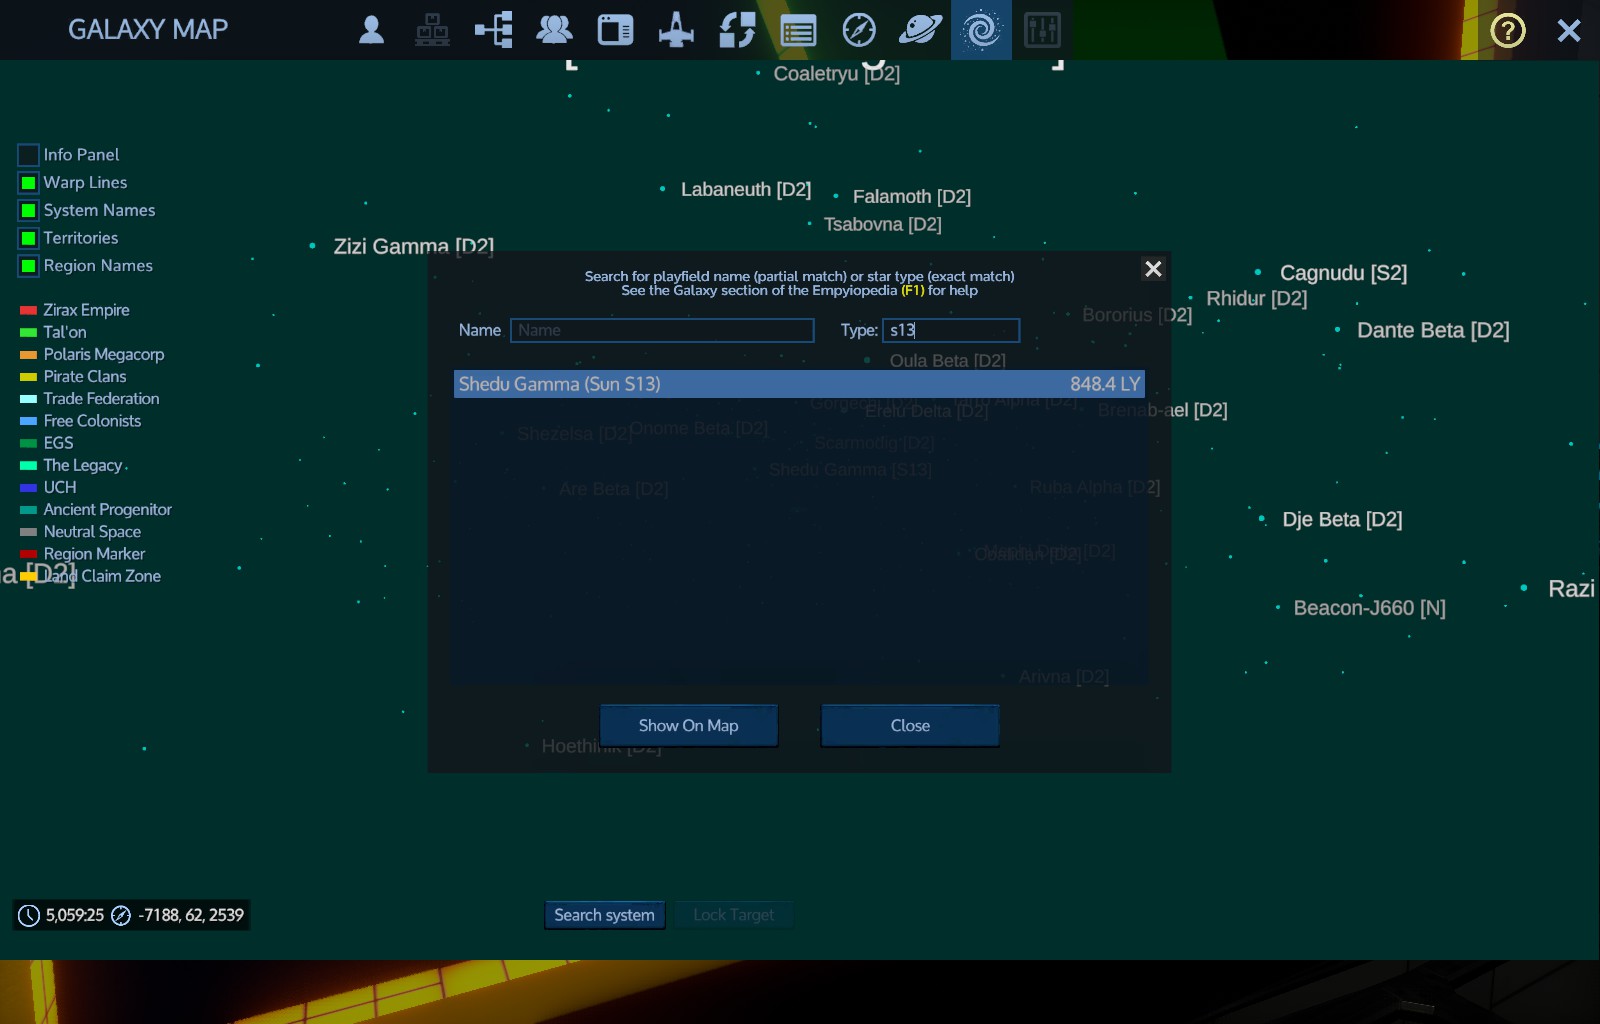Open the list panel registry icon

tap(798, 31)
